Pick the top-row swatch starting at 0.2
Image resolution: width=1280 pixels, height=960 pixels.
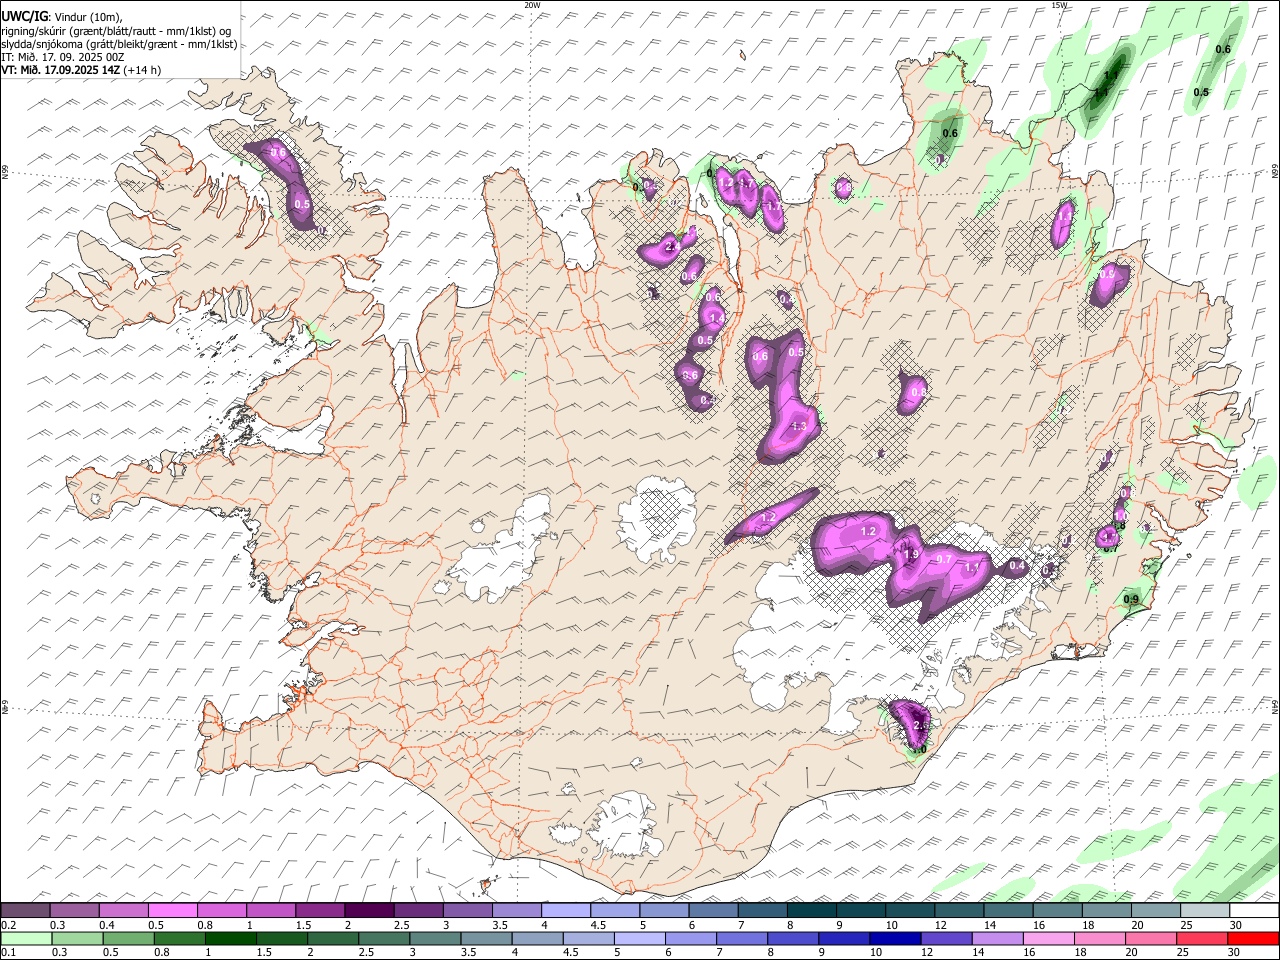click(x=25, y=911)
